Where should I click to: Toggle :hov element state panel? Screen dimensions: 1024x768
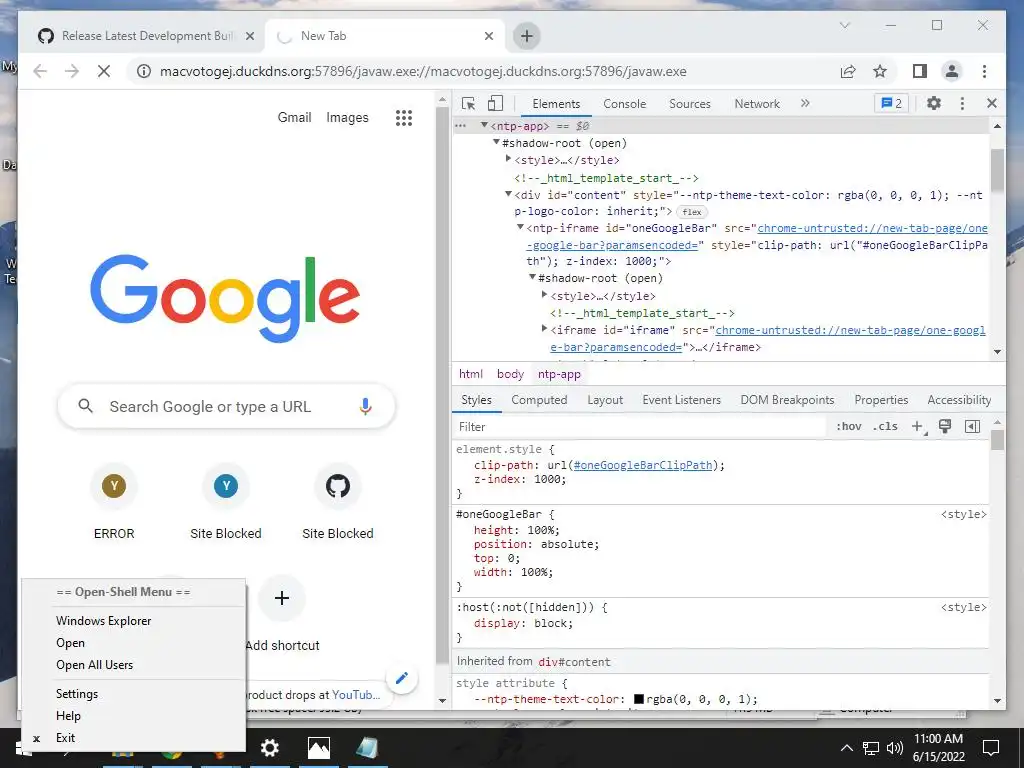[x=848, y=426]
